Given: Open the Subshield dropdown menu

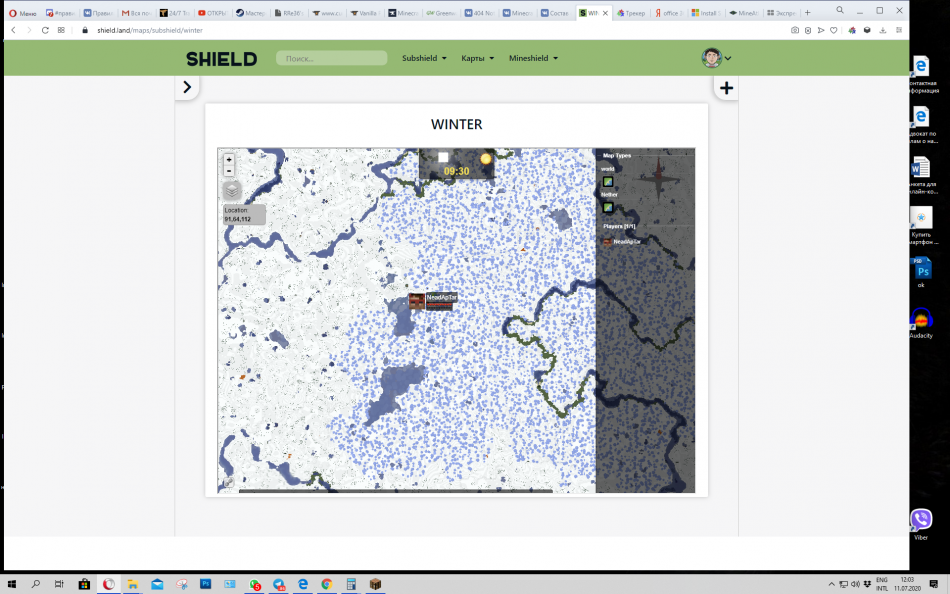Looking at the screenshot, I should (424, 58).
